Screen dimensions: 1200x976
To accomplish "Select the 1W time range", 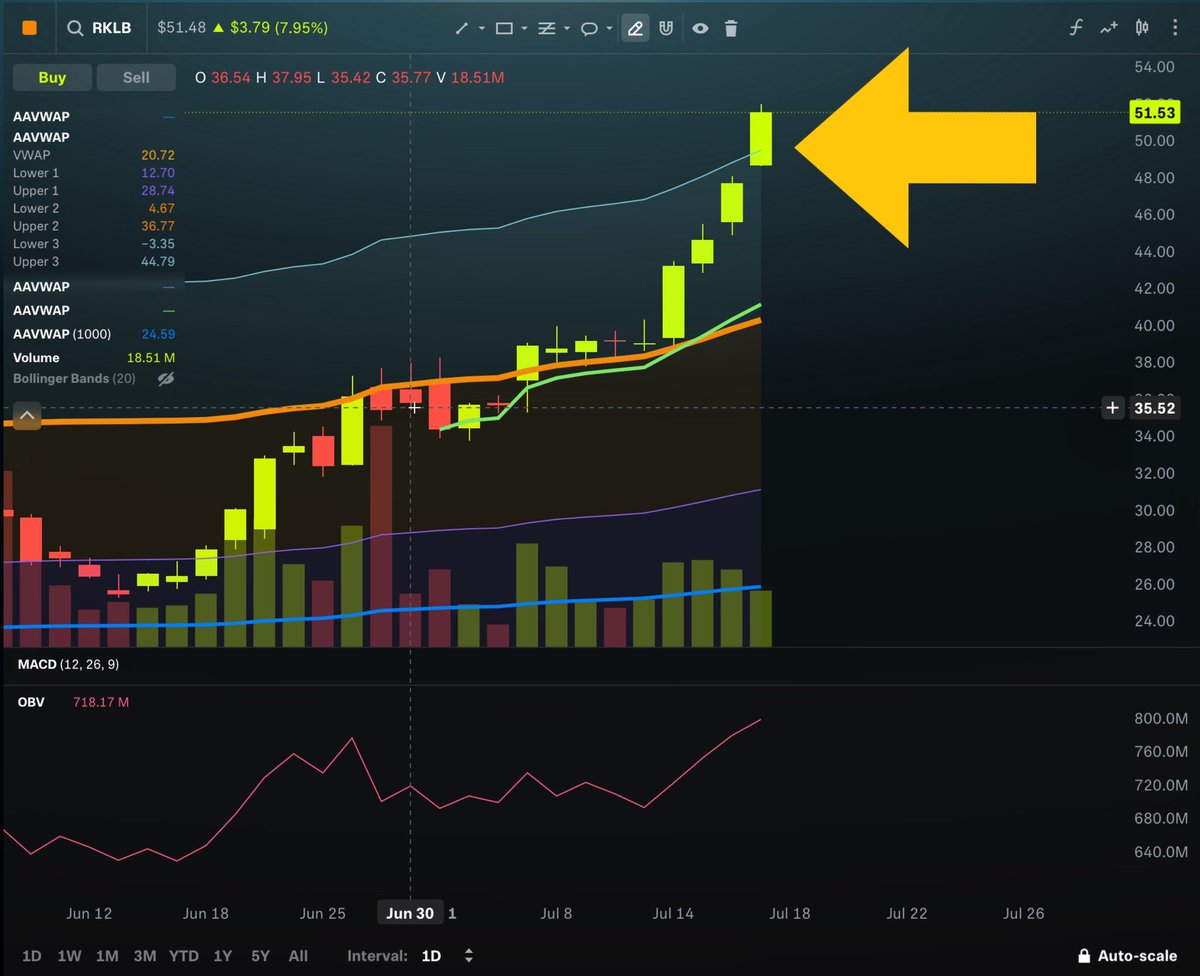I will (x=69, y=956).
